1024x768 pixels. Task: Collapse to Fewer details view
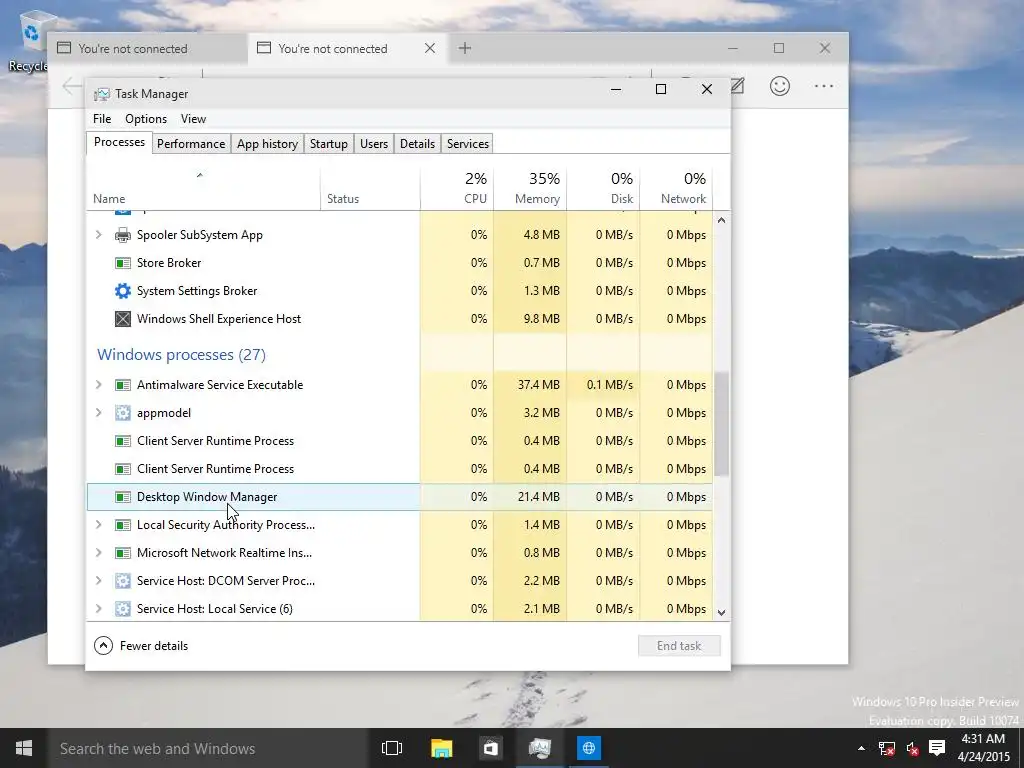coord(141,646)
